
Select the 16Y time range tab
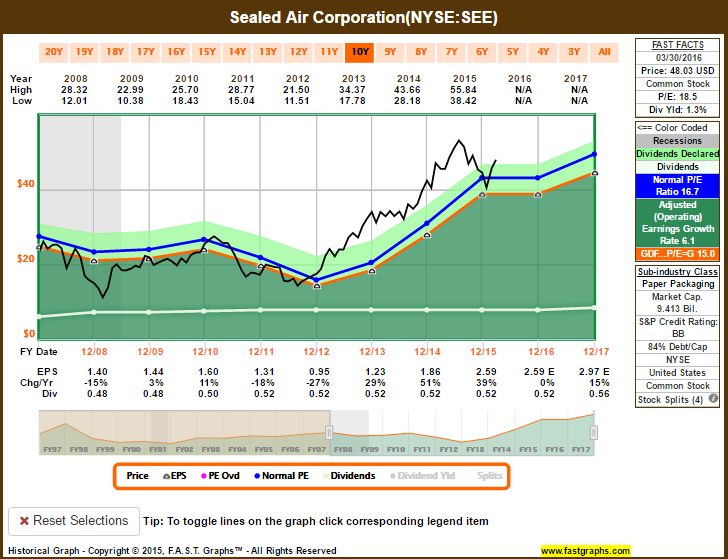pos(176,52)
